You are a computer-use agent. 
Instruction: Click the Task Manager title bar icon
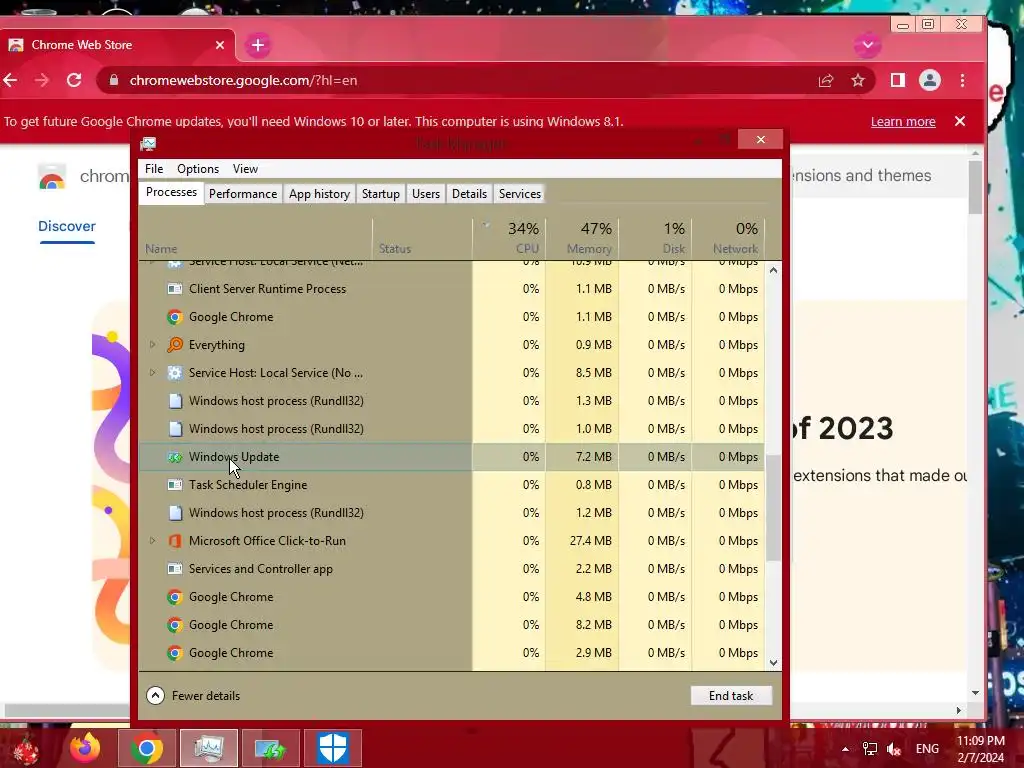[148, 144]
